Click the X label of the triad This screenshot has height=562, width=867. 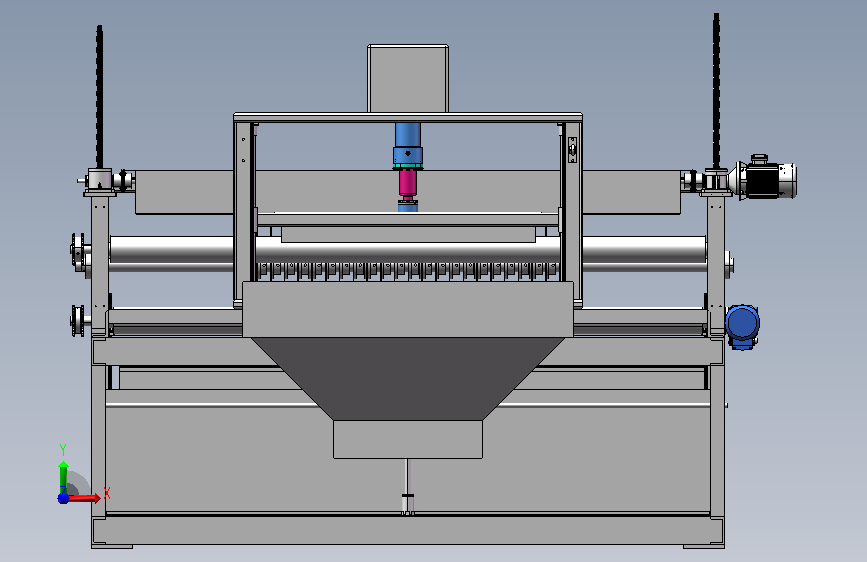click(107, 492)
